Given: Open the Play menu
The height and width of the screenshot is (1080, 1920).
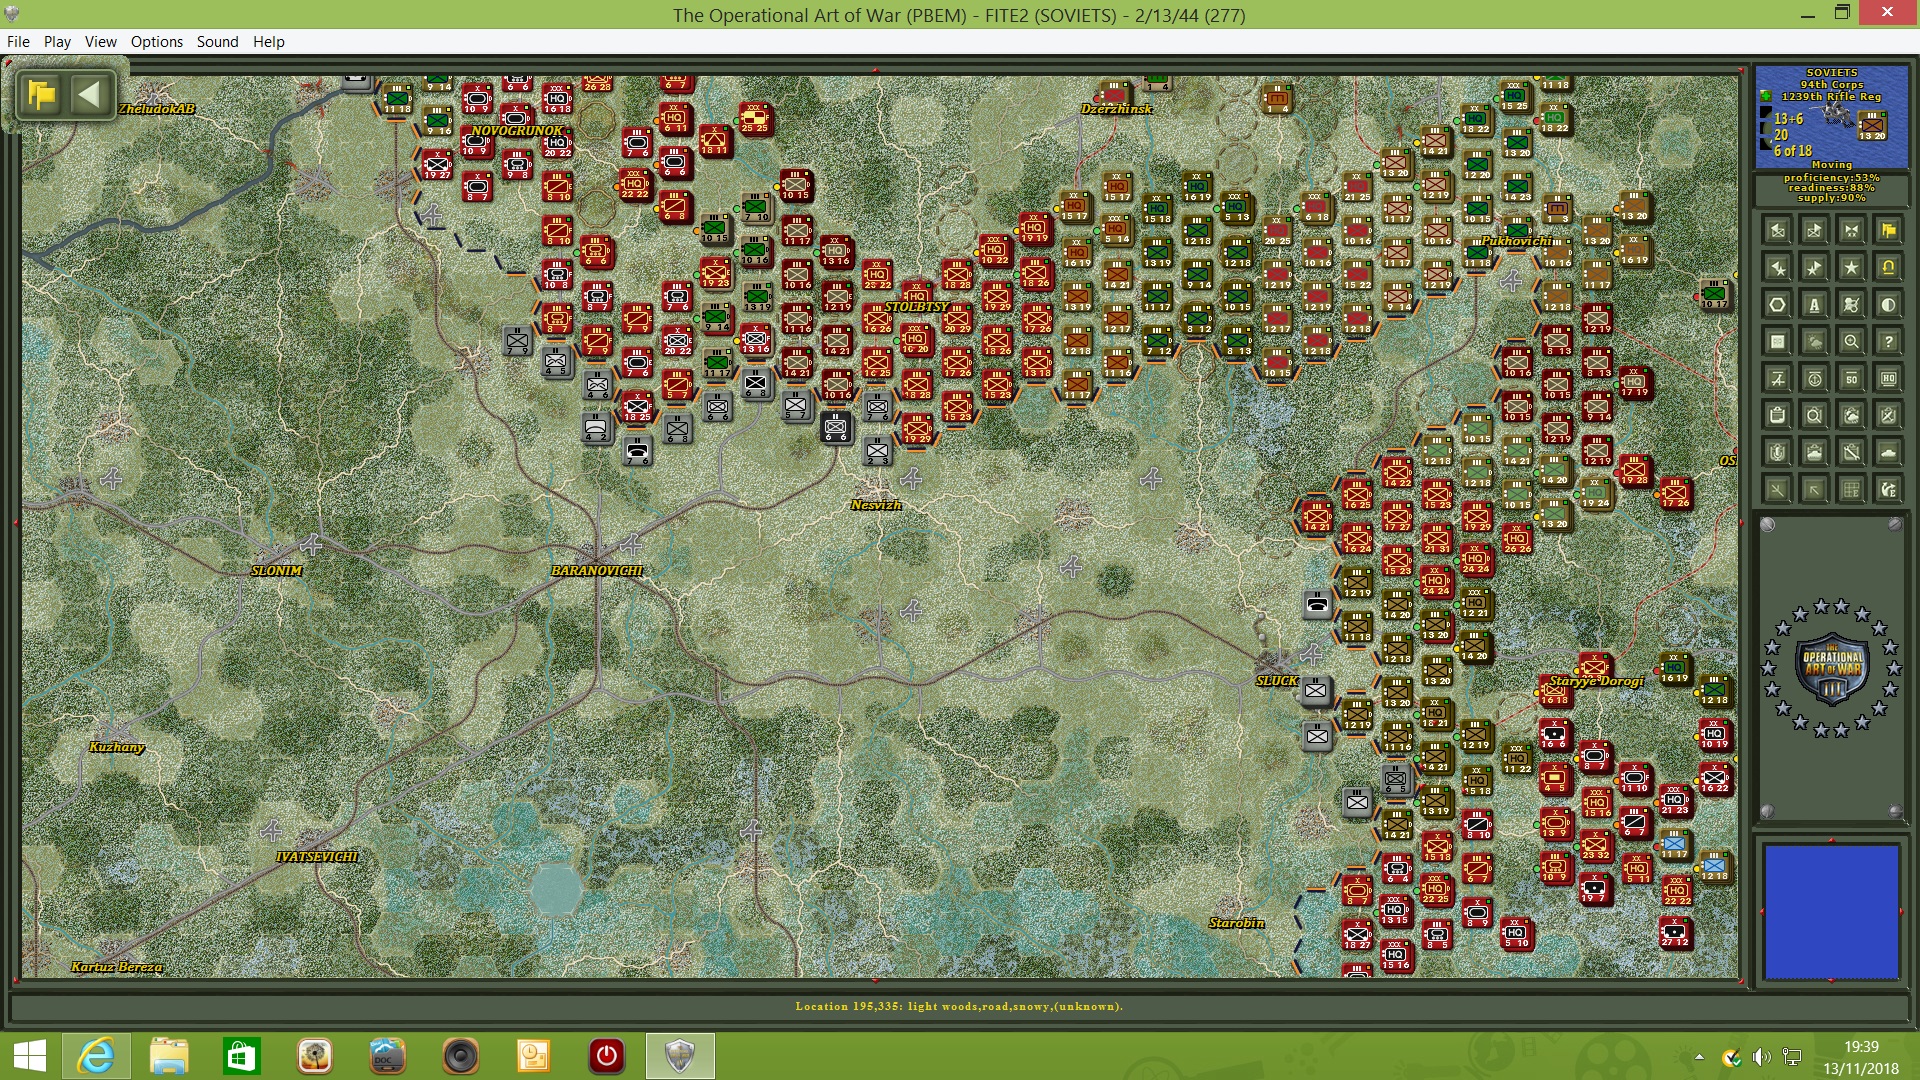Looking at the screenshot, I should click(57, 41).
